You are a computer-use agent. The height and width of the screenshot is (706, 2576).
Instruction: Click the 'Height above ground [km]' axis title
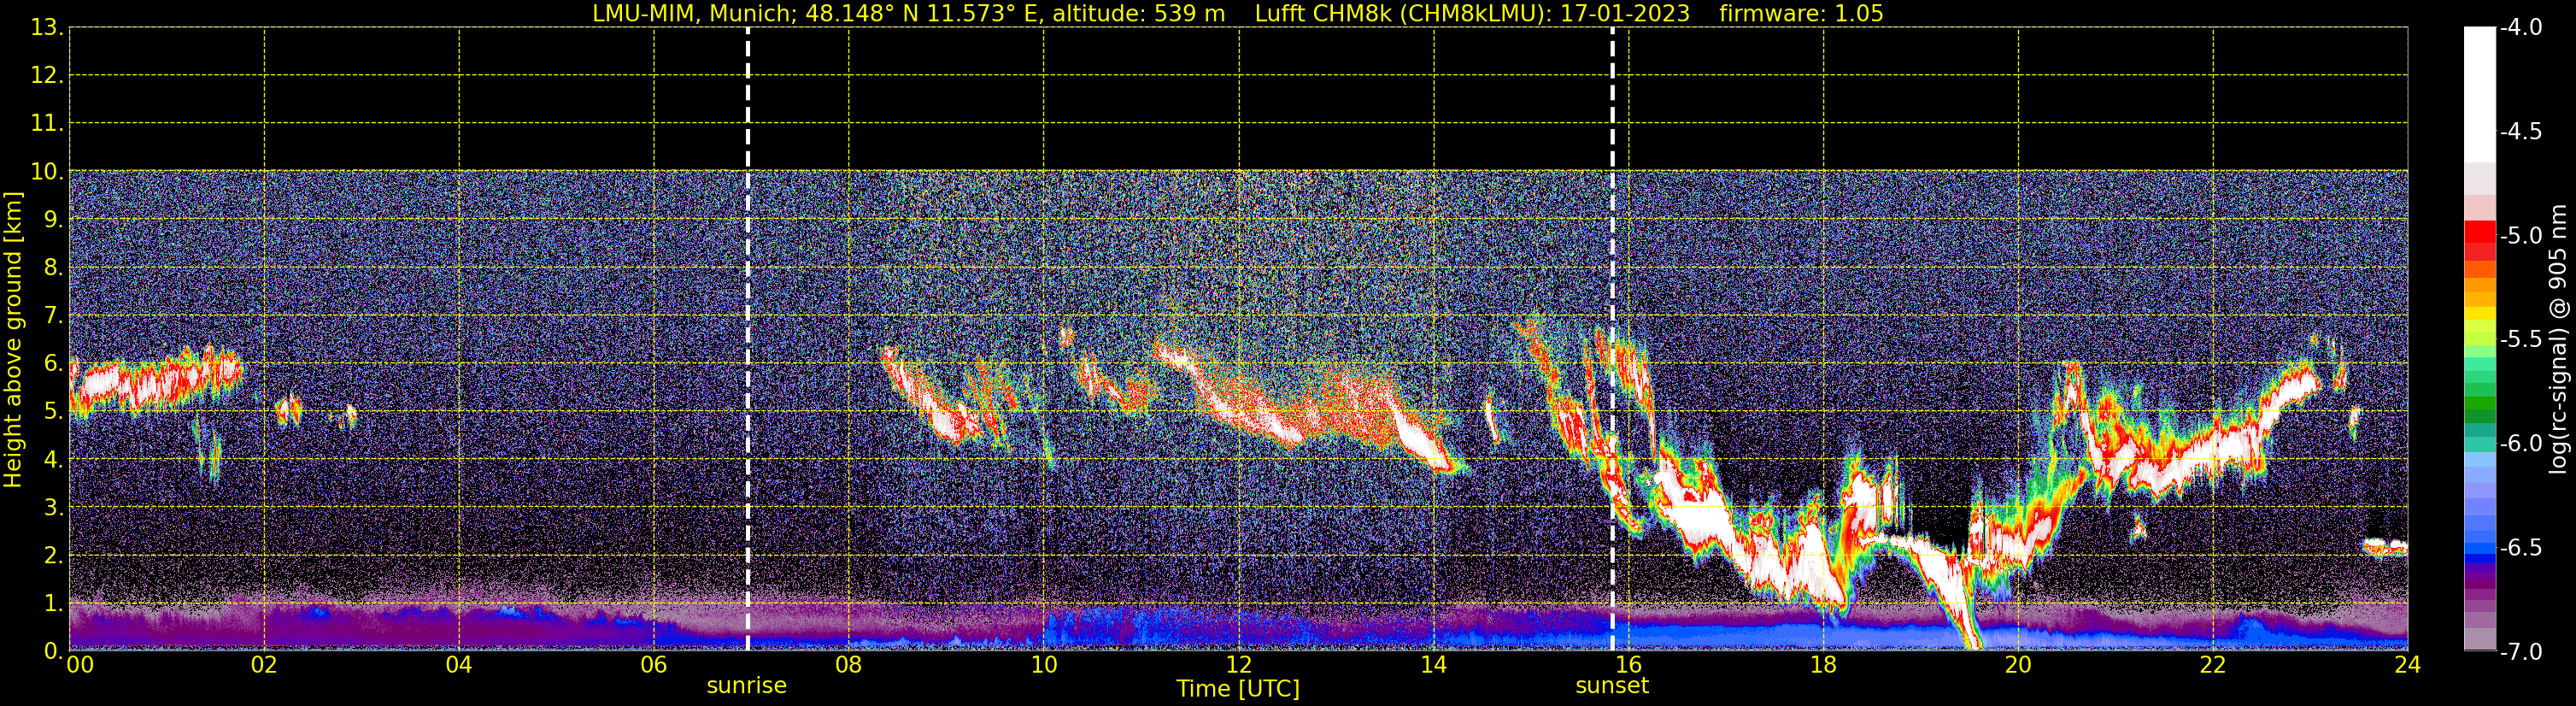click(13, 339)
